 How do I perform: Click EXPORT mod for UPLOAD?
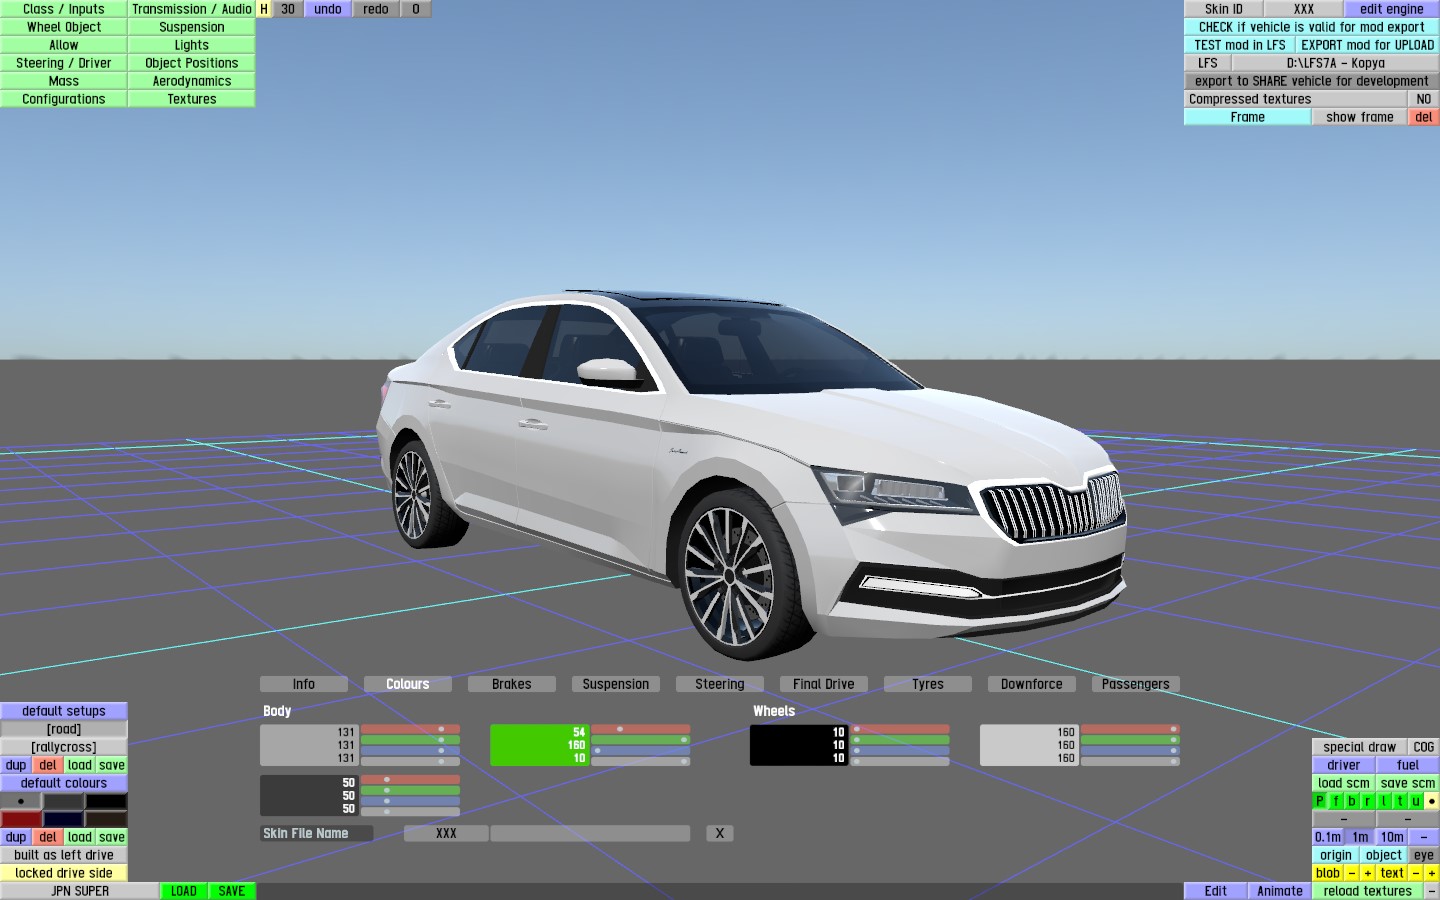(x=1368, y=45)
